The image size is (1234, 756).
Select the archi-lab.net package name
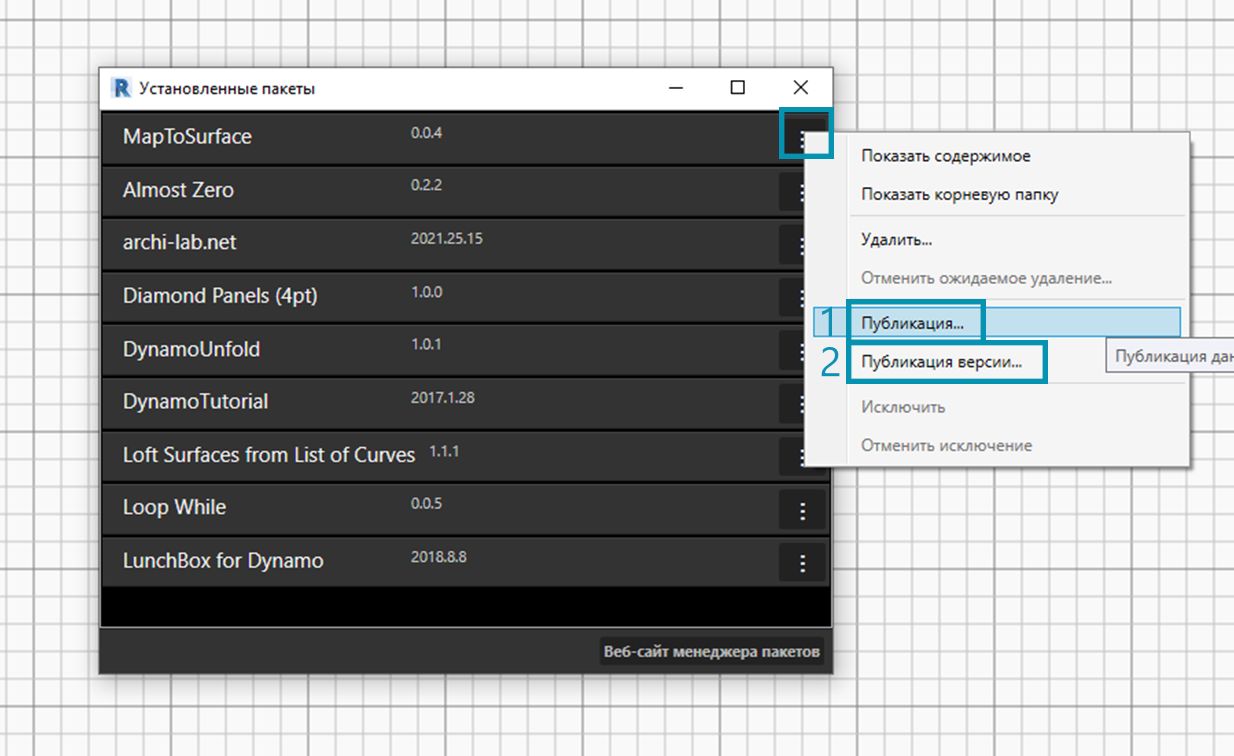pyautogui.click(x=180, y=243)
